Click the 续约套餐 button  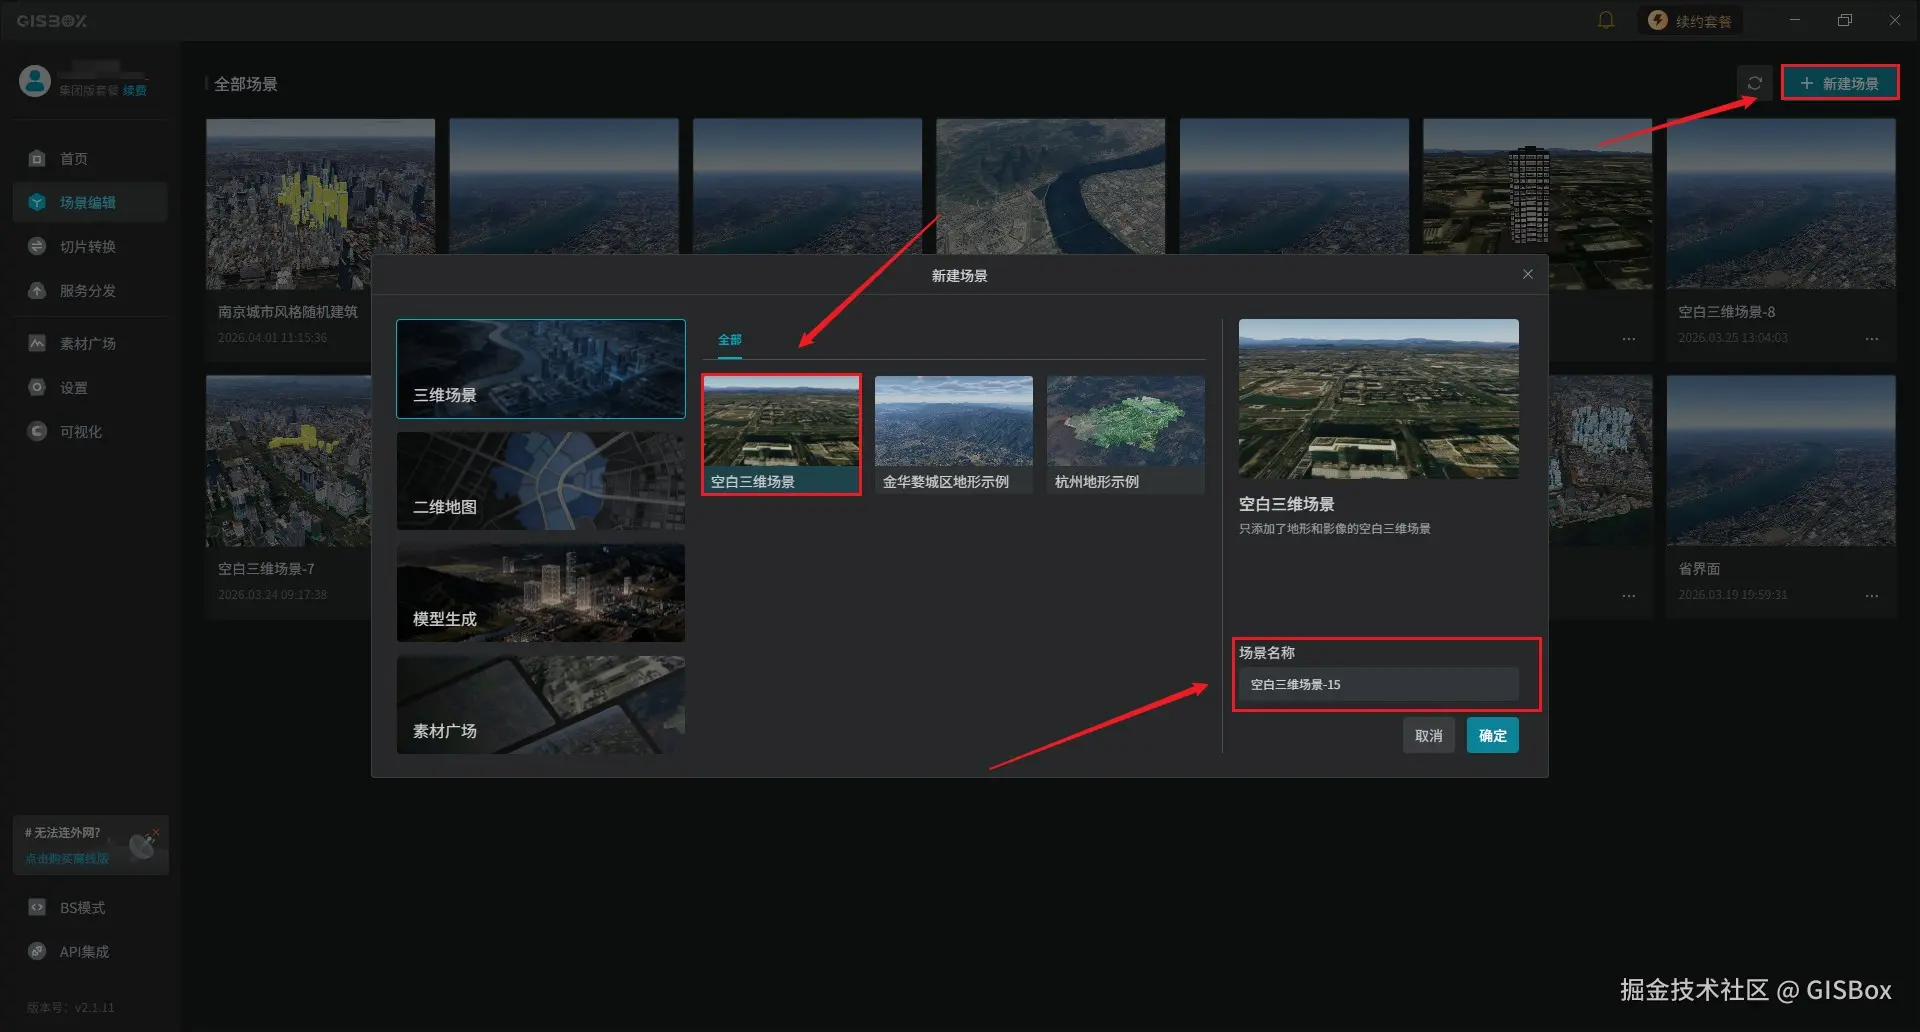1690,20
